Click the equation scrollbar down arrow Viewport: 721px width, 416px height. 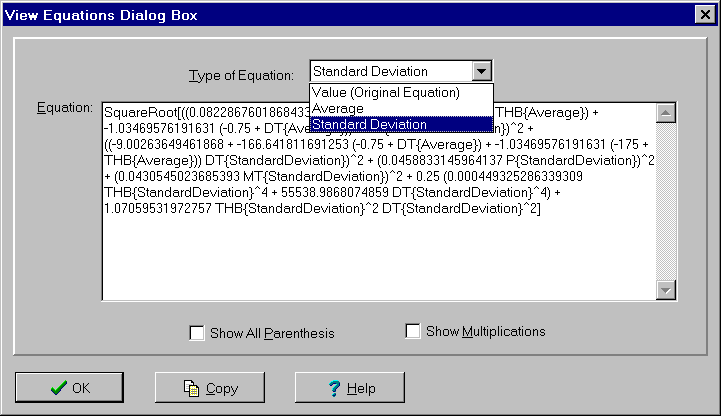667,289
